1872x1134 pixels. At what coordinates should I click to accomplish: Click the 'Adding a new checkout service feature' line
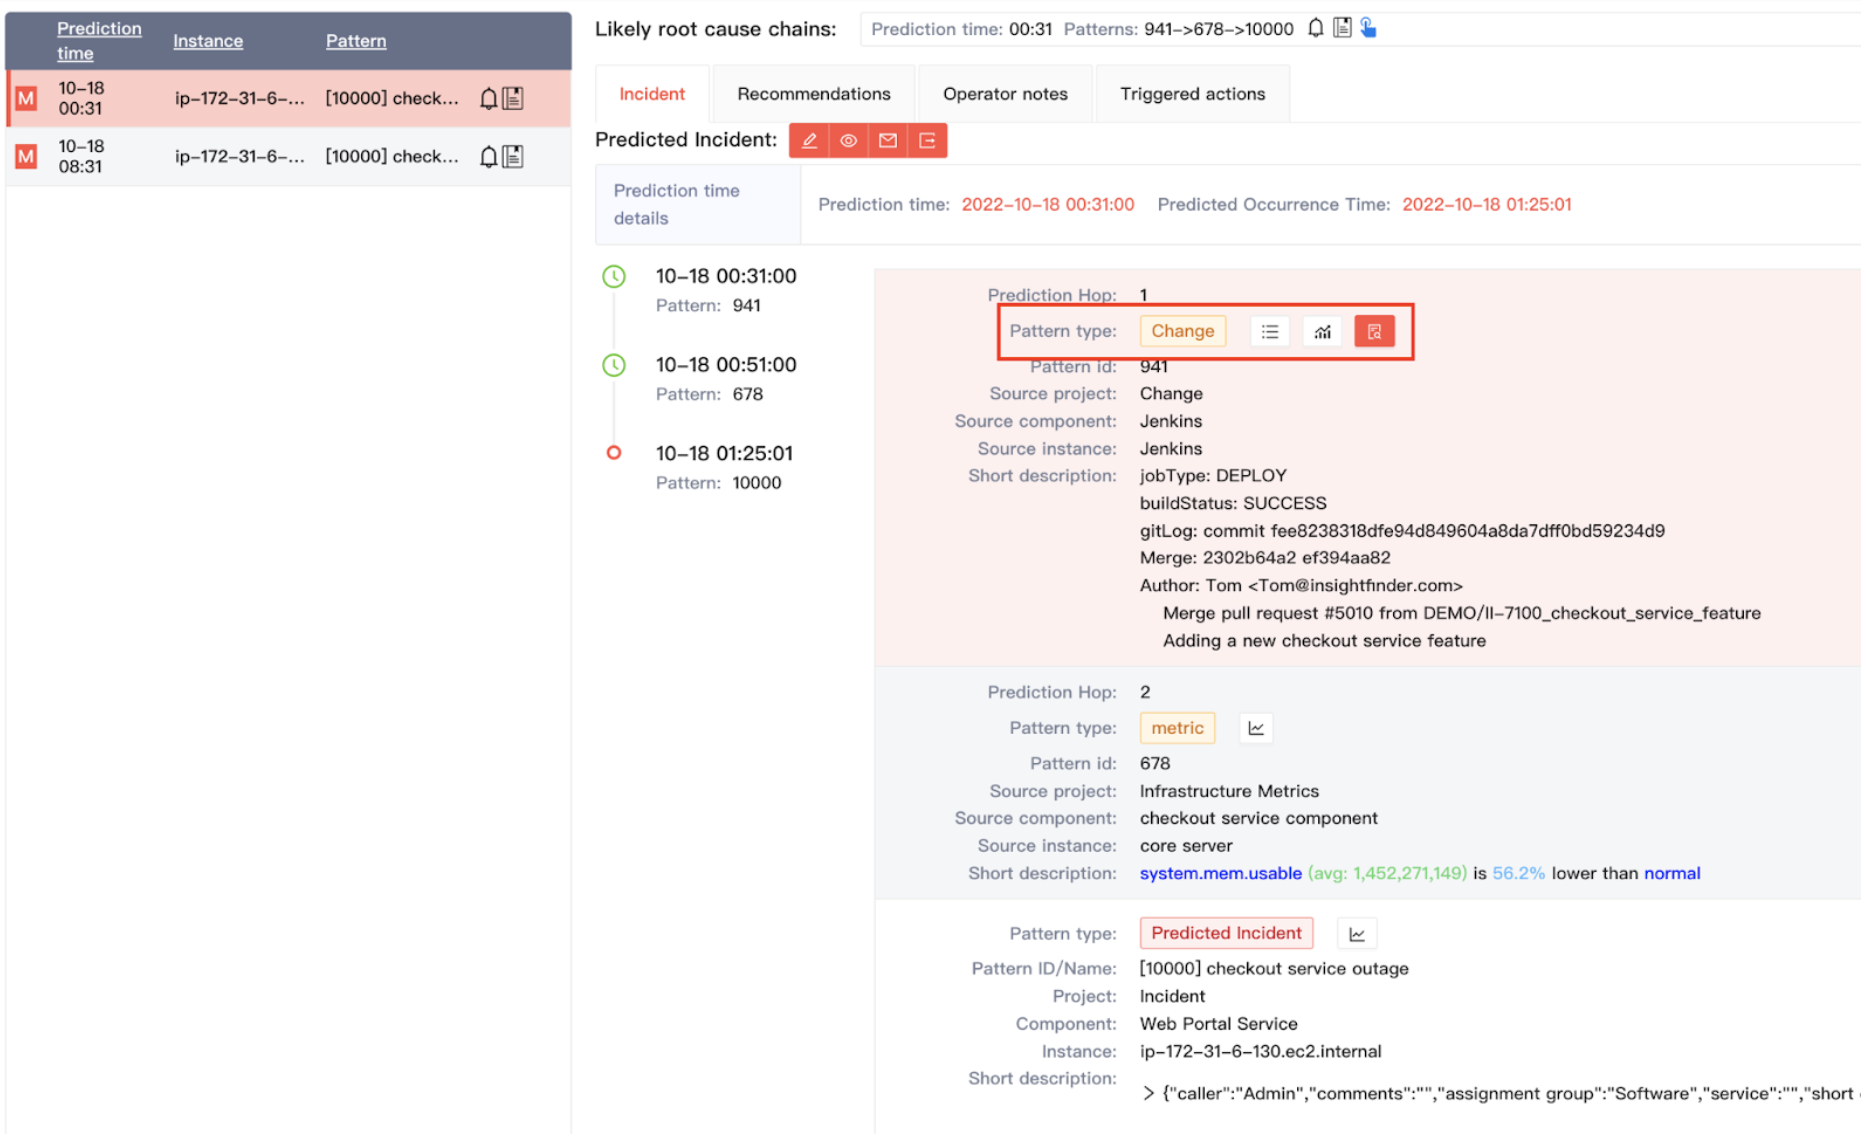[1324, 641]
